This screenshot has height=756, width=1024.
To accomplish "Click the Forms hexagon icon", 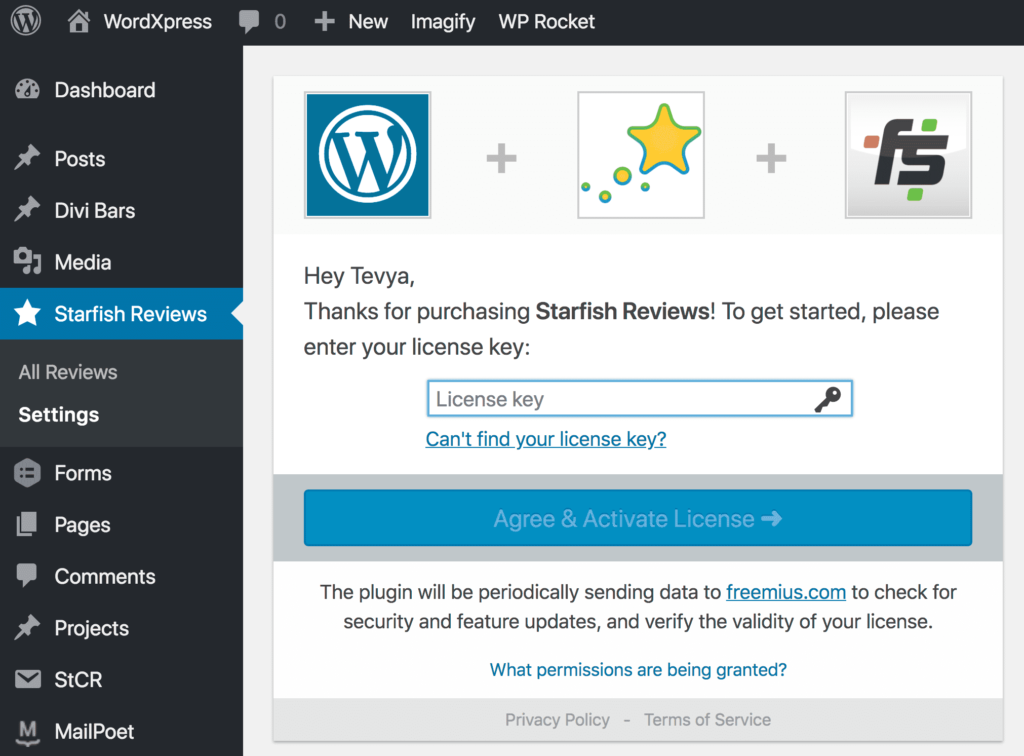I will coord(27,473).
